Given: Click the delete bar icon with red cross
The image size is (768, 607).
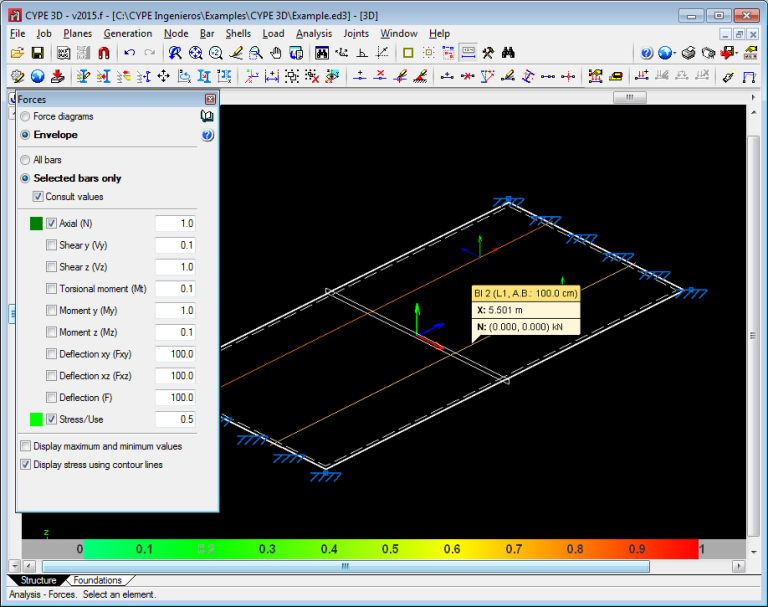Looking at the screenshot, I should click(x=468, y=76).
